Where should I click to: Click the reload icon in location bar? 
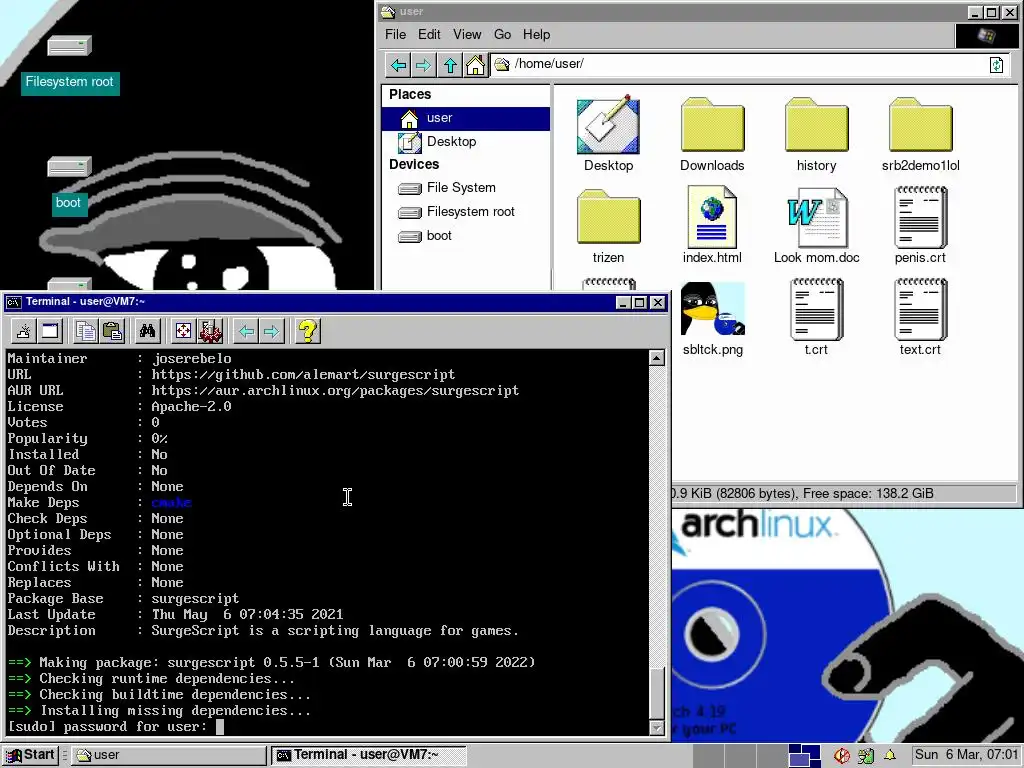tap(996, 65)
